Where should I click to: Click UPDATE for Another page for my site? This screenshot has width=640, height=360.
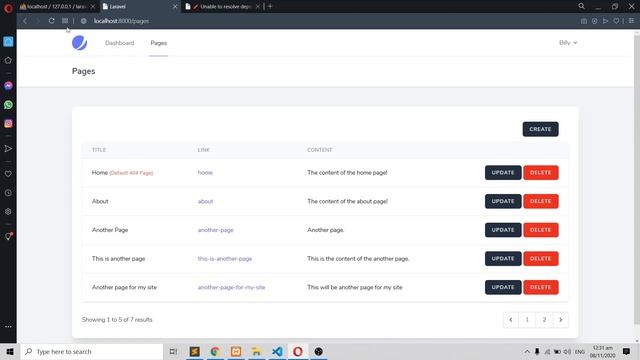[x=503, y=287]
